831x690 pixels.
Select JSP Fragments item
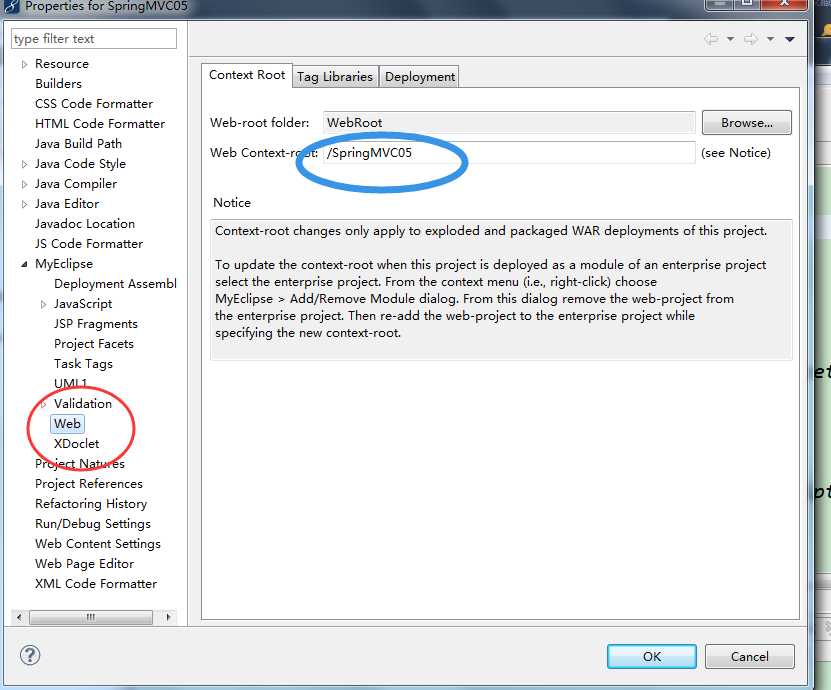coord(95,324)
